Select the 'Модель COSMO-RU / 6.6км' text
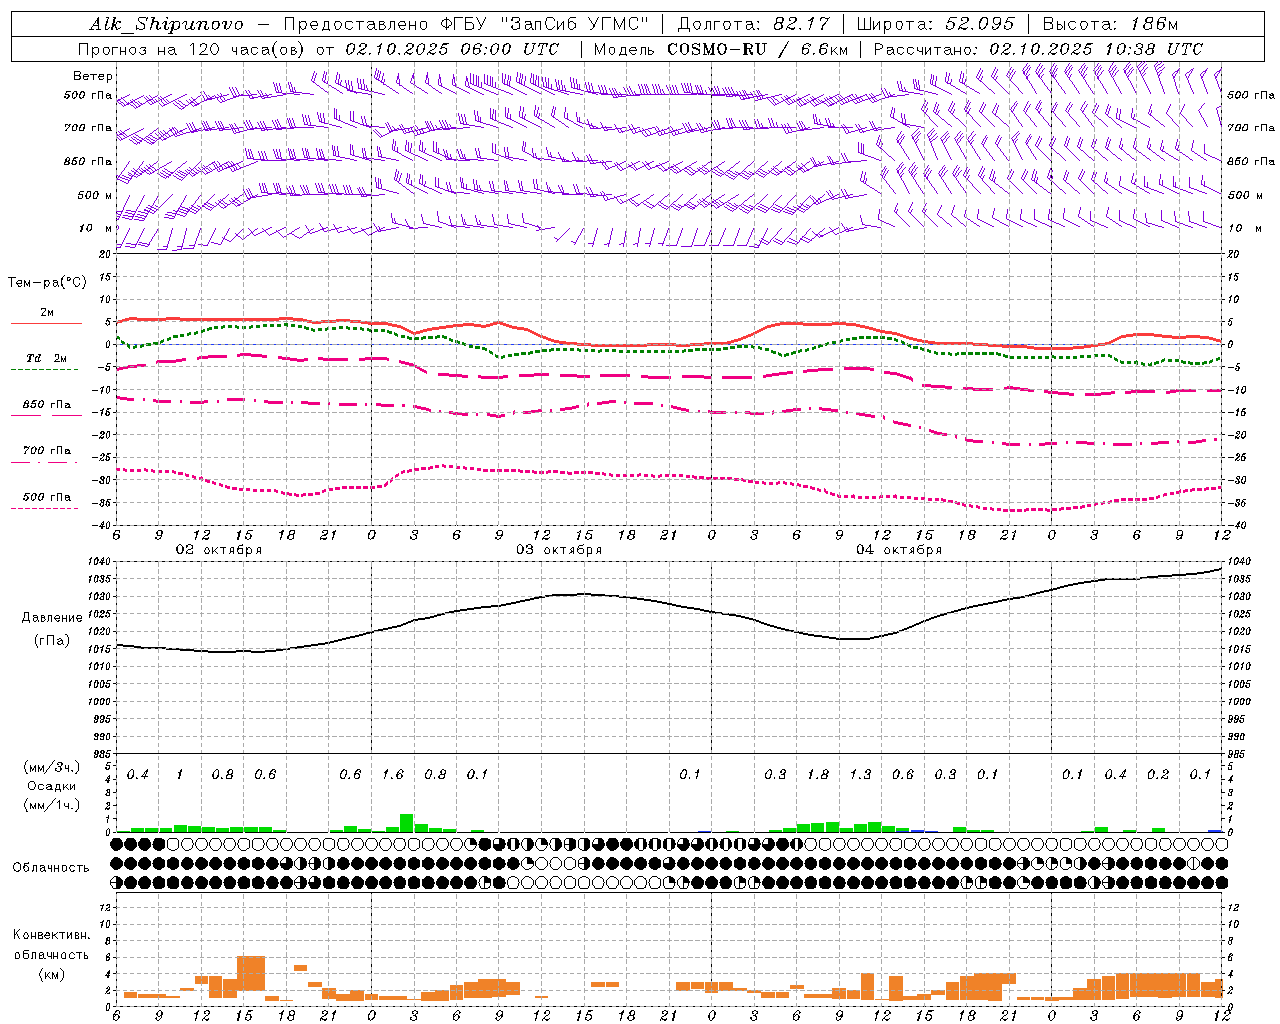The image size is (1280, 1024). click(x=721, y=49)
